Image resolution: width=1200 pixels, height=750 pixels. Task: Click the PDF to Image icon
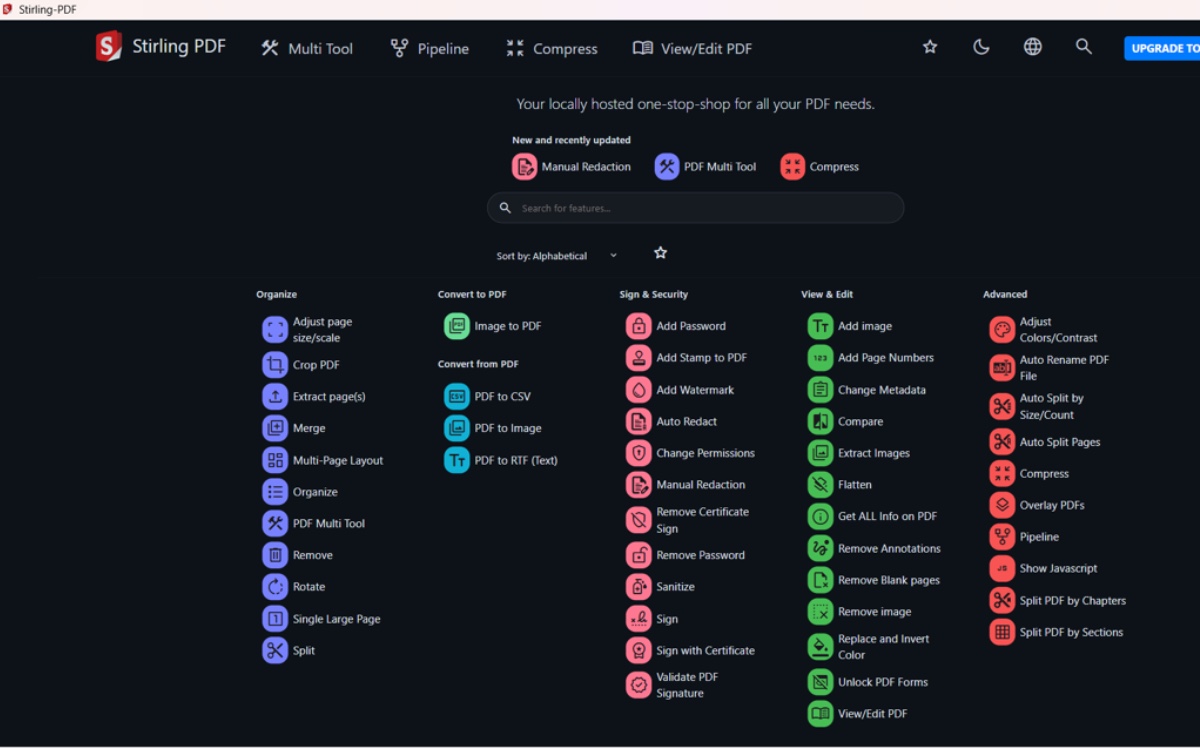pos(457,428)
